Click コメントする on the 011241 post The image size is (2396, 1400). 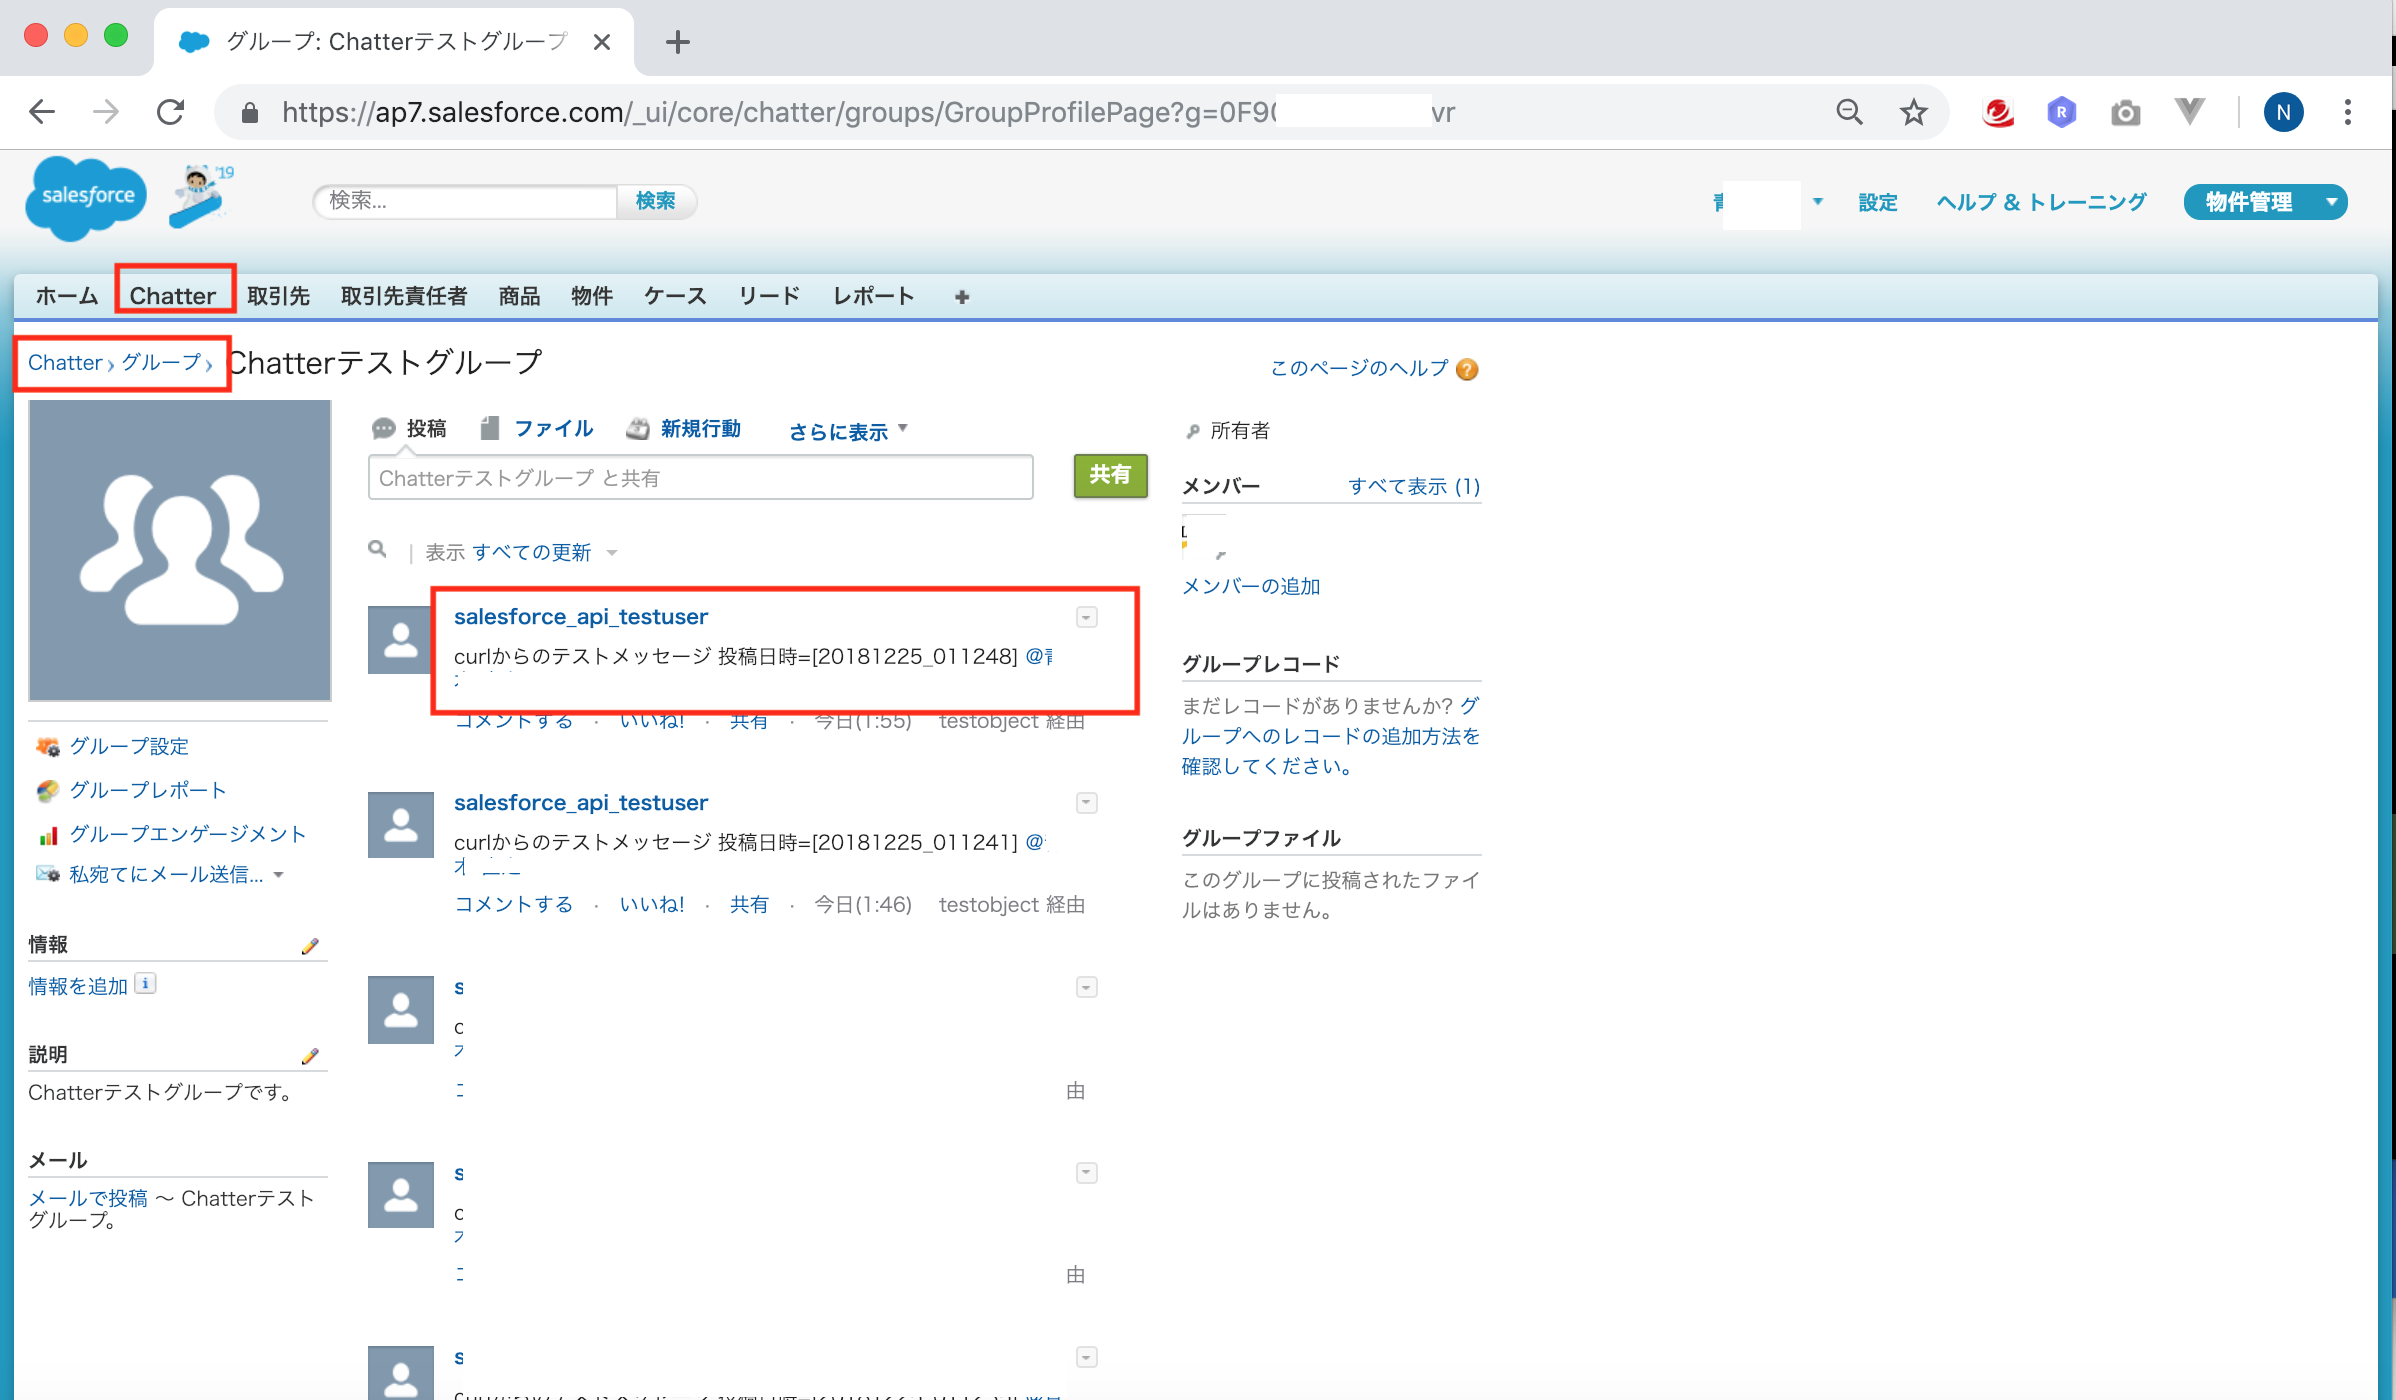[x=514, y=904]
